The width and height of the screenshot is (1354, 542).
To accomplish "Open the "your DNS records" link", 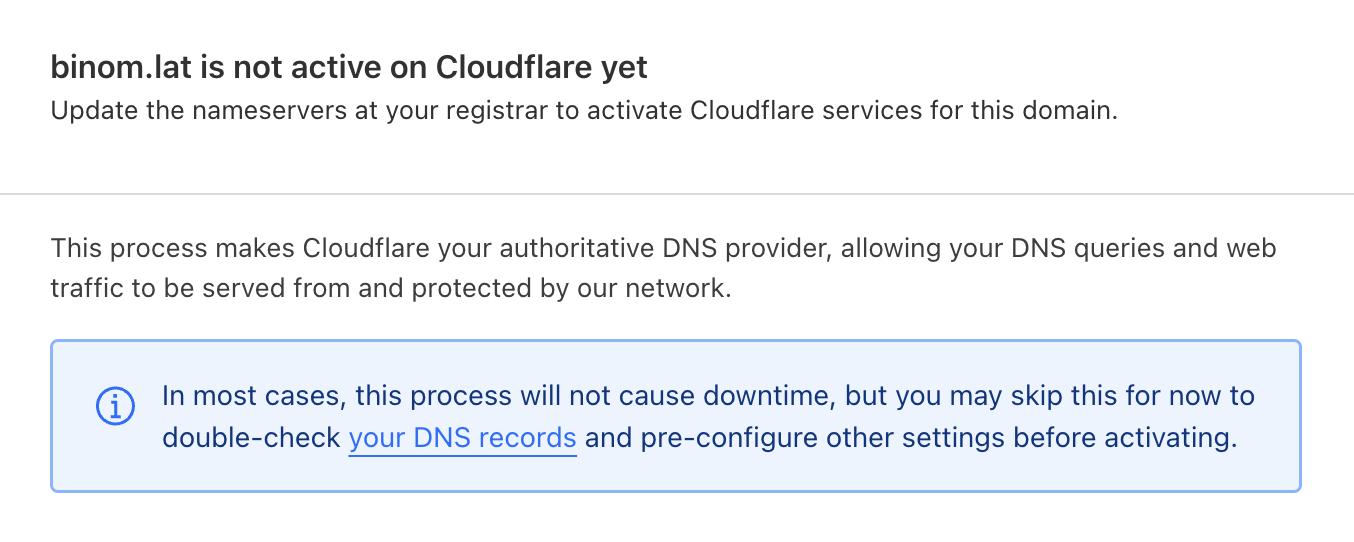I will point(462,438).
